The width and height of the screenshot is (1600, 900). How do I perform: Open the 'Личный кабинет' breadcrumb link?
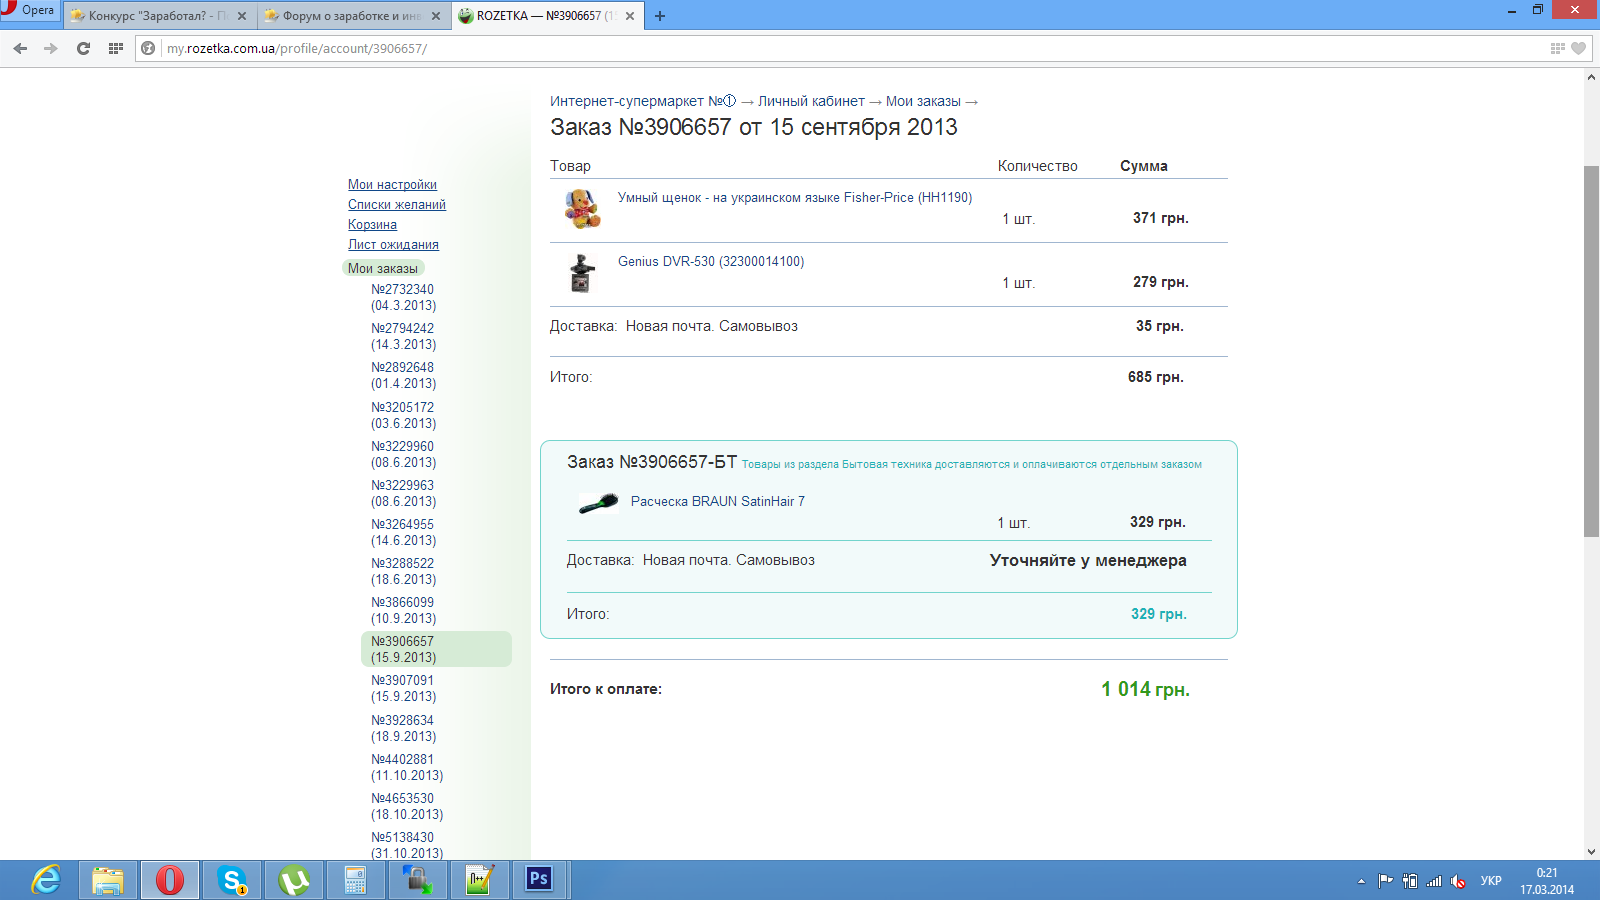coord(811,101)
